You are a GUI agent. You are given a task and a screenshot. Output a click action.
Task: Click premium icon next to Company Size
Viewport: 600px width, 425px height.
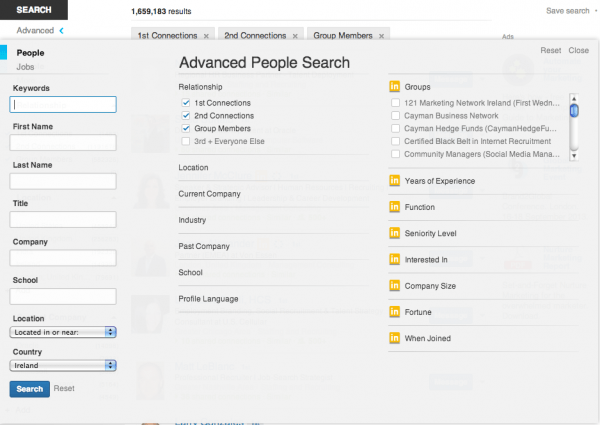pyautogui.click(x=395, y=285)
